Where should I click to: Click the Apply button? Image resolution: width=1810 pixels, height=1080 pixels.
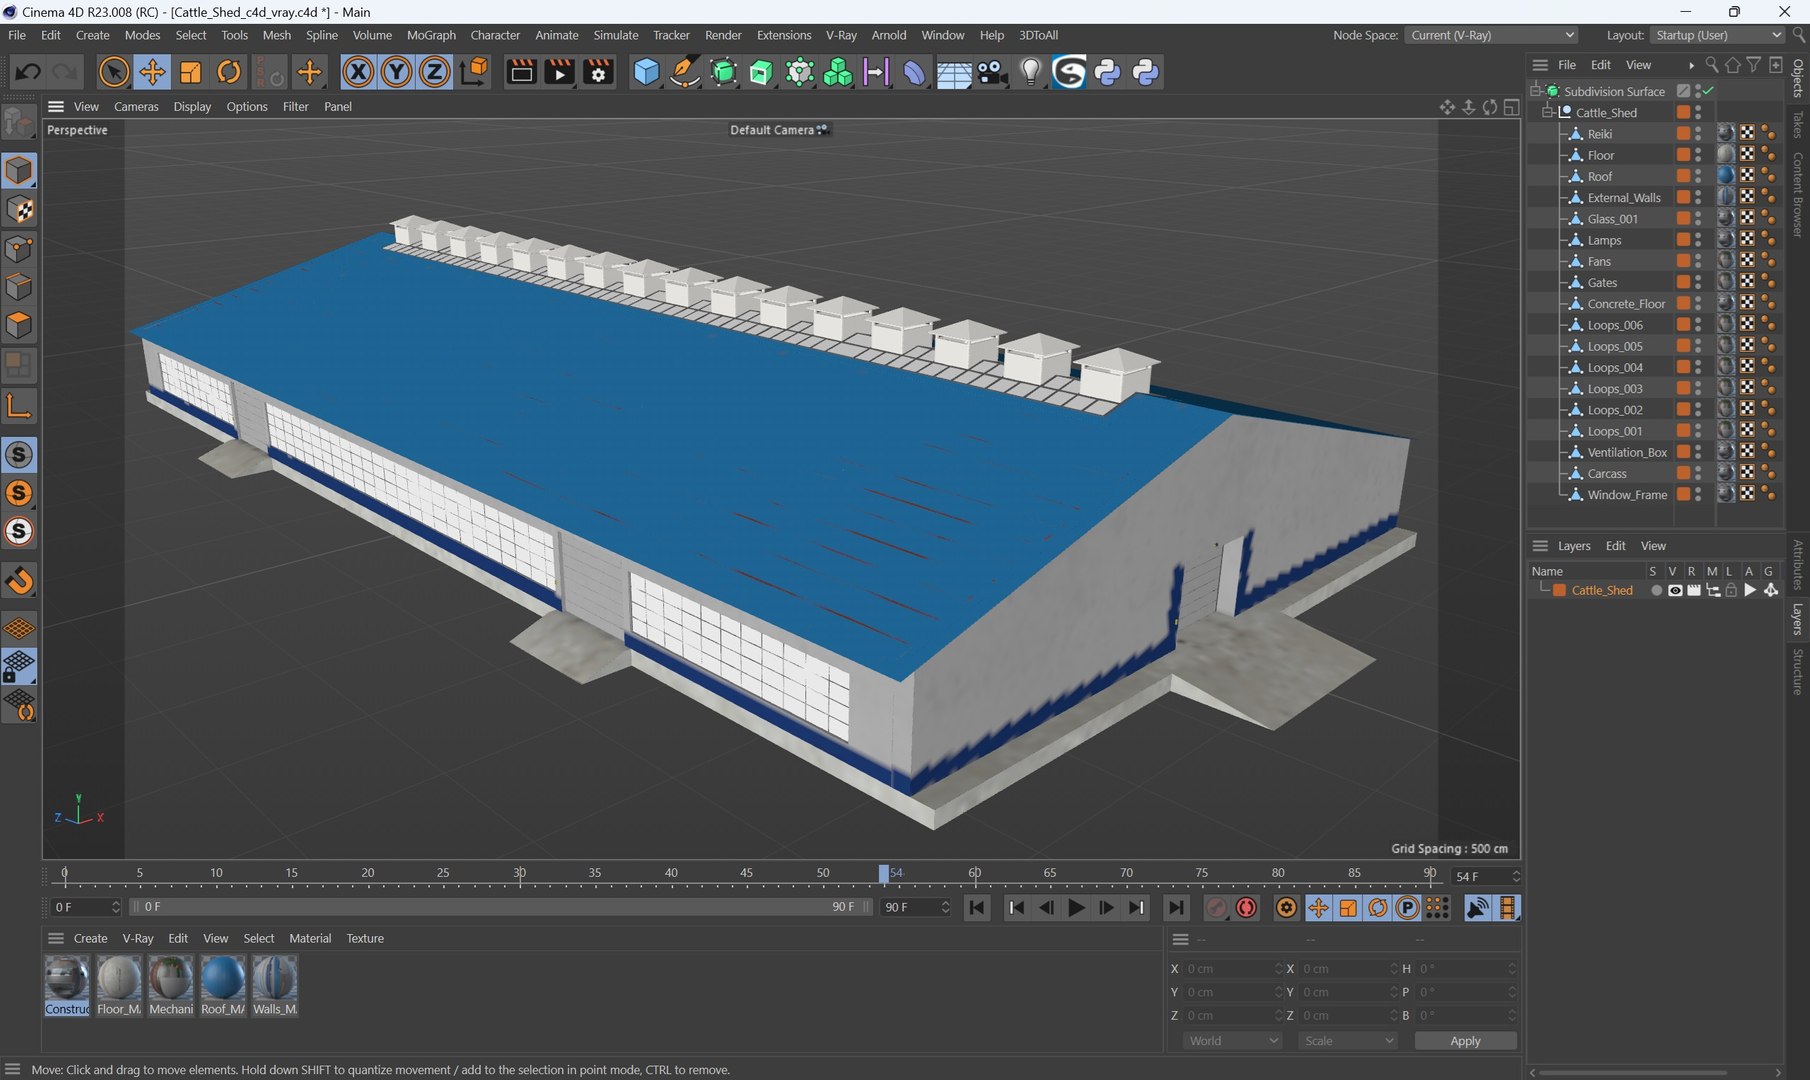point(1465,1041)
